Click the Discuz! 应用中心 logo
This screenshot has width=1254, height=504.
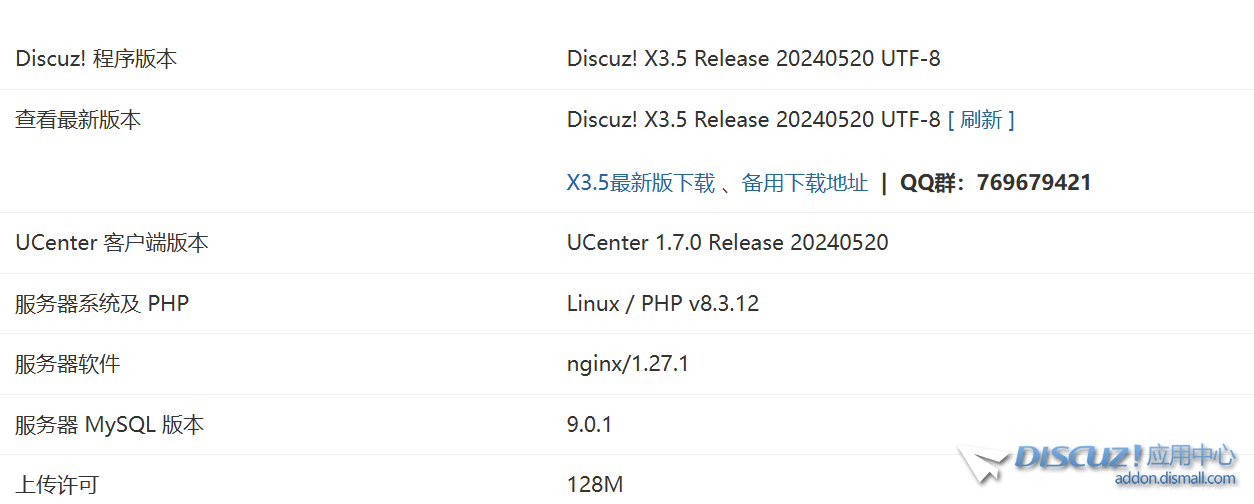[1124, 459]
